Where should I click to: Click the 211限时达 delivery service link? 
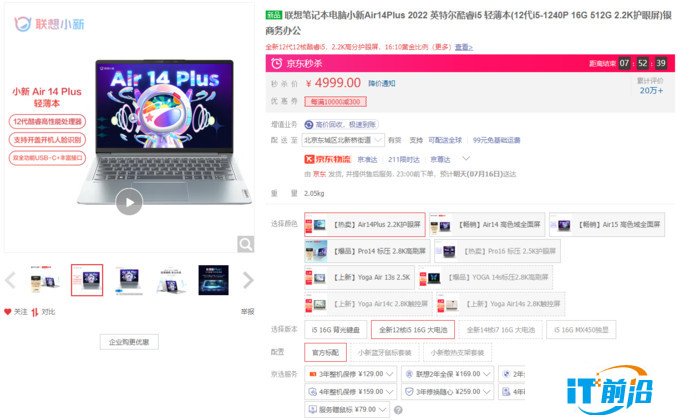(404, 159)
